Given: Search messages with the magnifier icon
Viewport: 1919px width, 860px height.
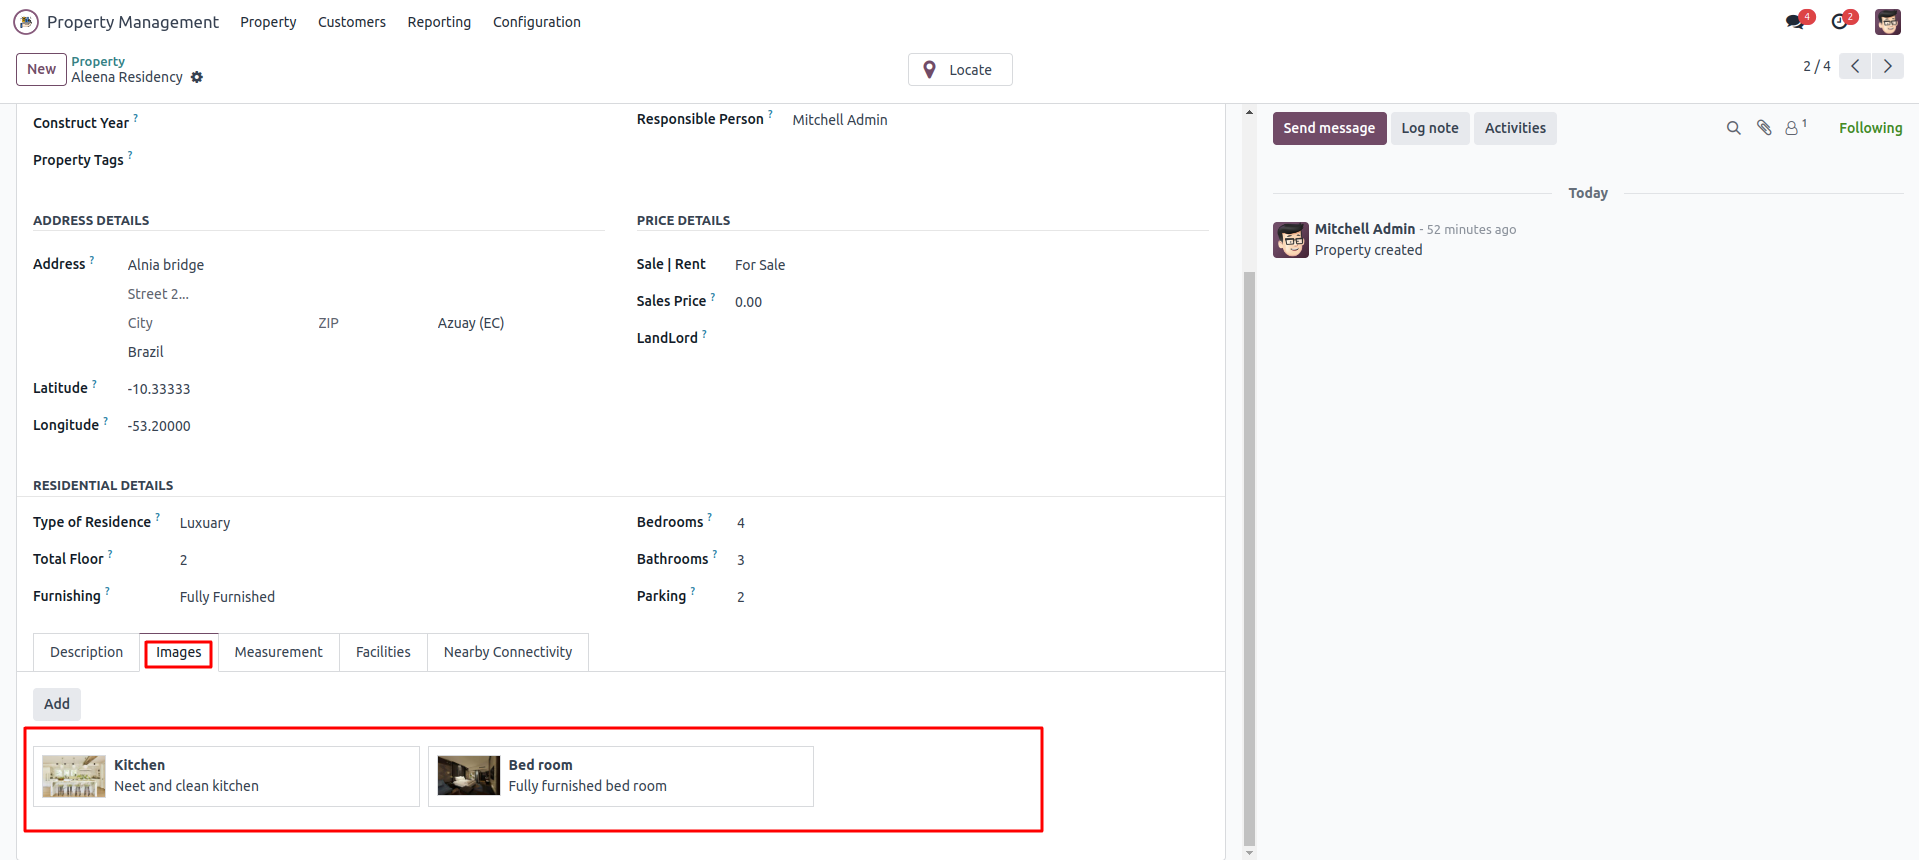Looking at the screenshot, I should (x=1733, y=128).
